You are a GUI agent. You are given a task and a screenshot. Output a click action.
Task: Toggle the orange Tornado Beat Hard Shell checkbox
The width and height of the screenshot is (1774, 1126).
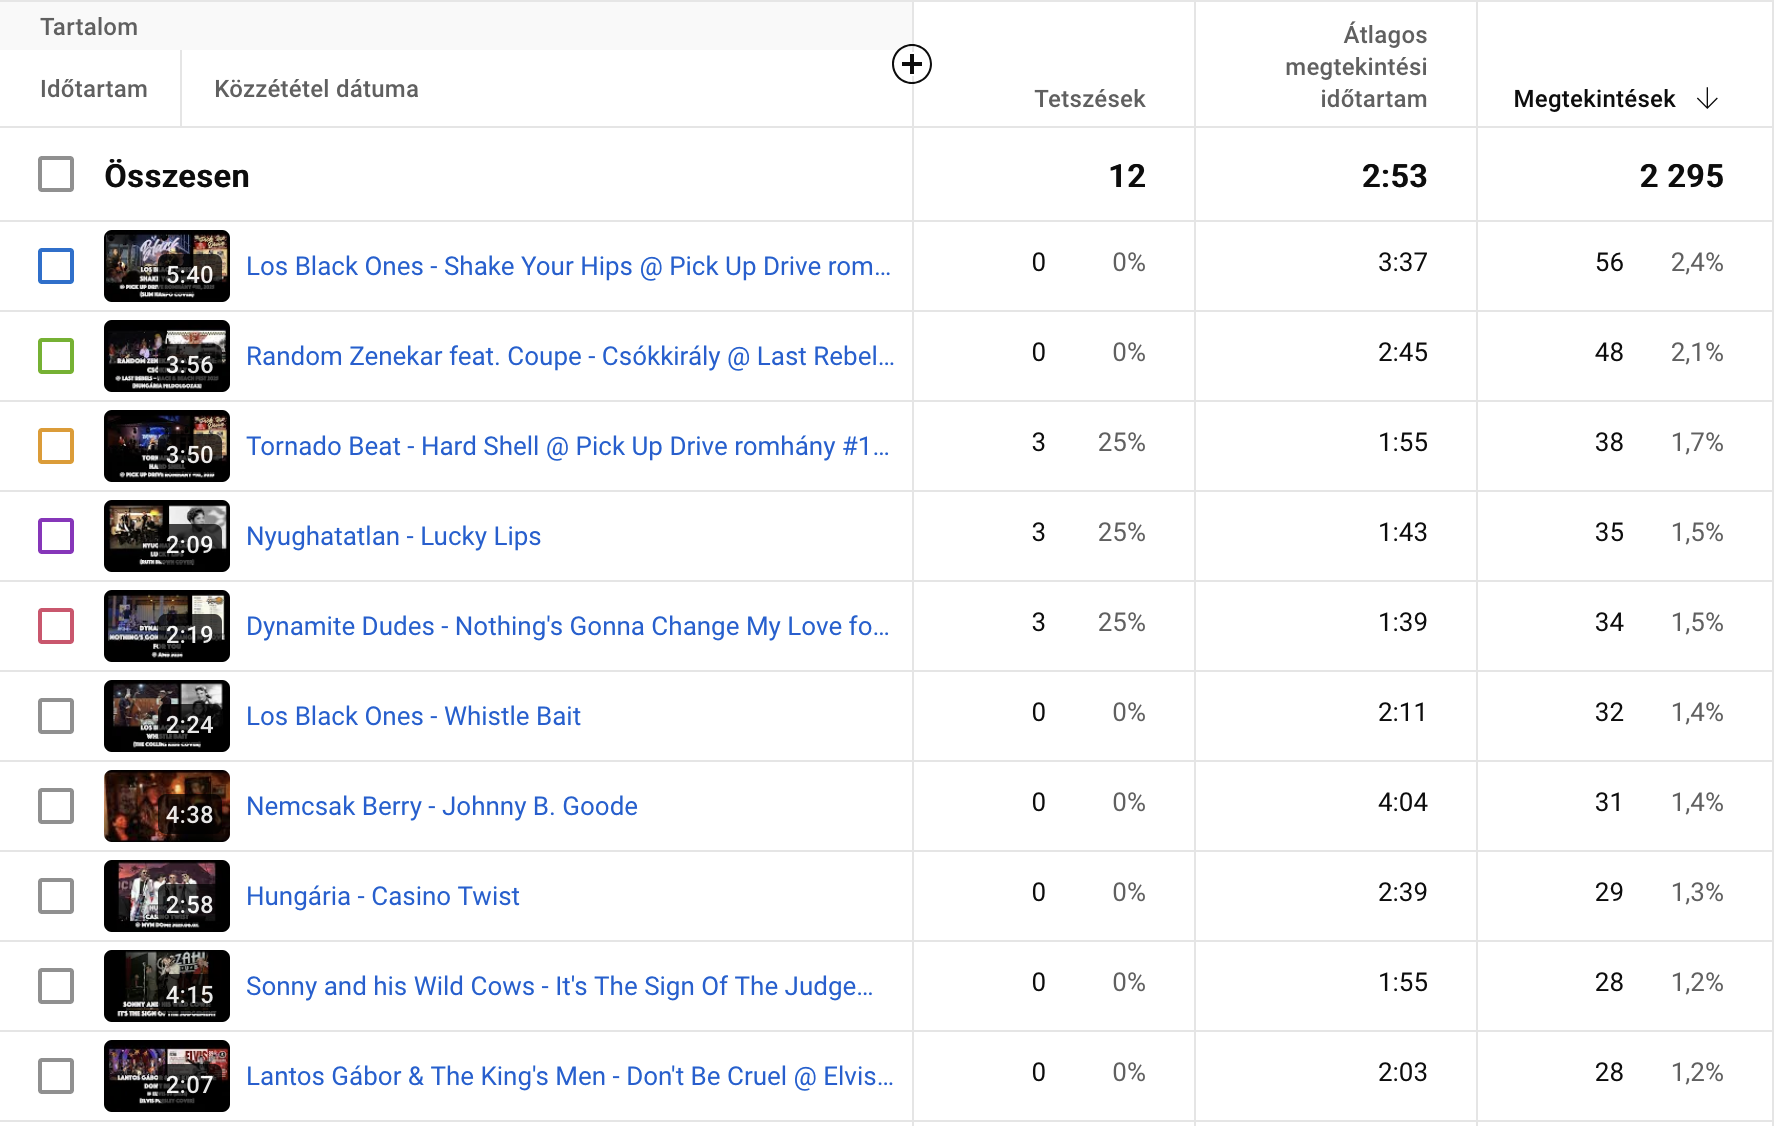56,446
